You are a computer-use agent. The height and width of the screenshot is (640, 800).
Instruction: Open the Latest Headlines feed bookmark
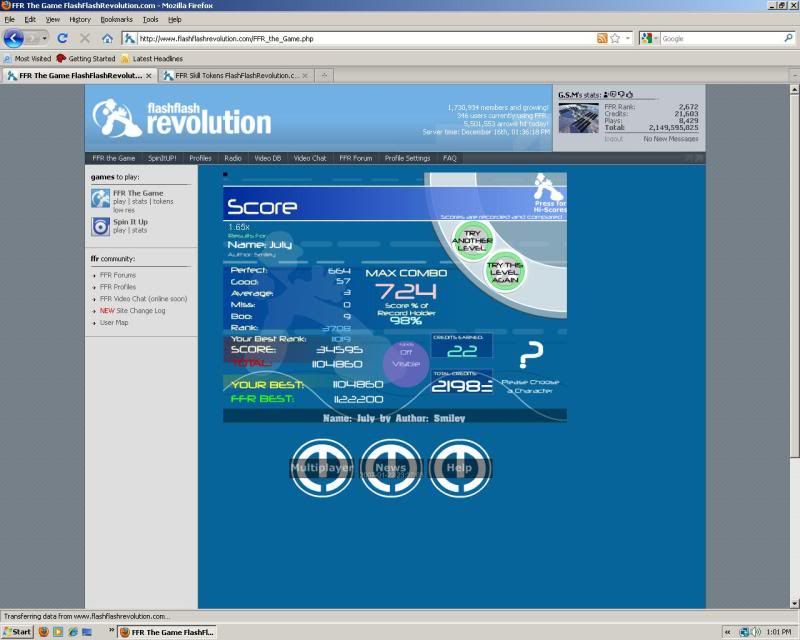click(x=152, y=59)
